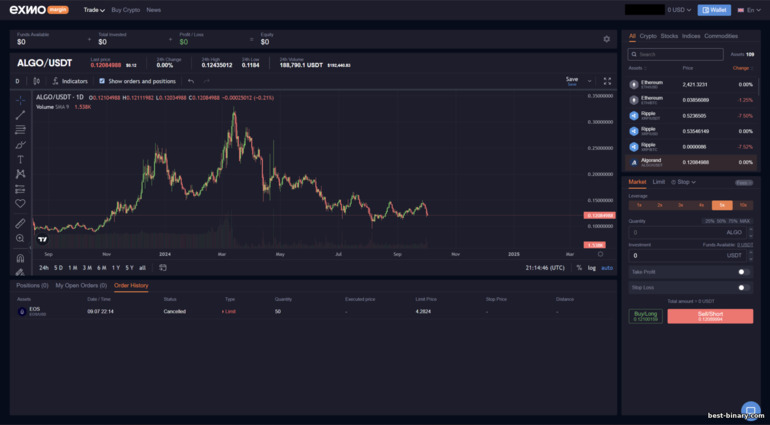Click the Investment USDT input field
Image resolution: width=770 pixels, height=425 pixels.
tap(690, 255)
